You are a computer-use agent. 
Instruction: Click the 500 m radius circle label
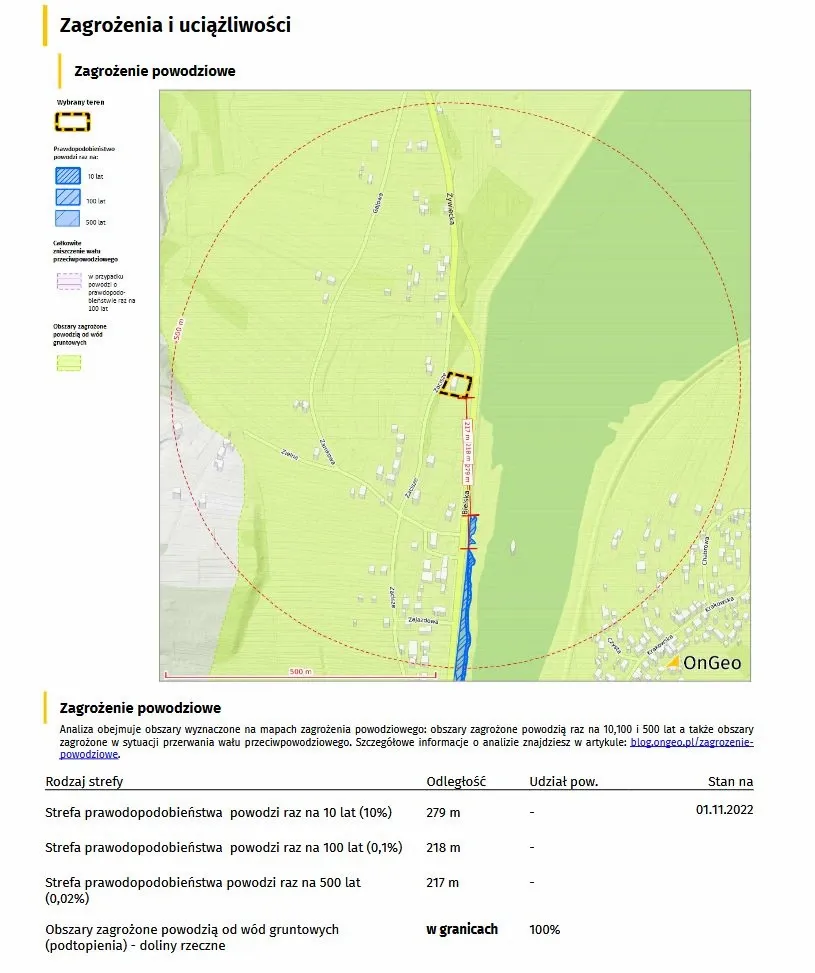179,331
